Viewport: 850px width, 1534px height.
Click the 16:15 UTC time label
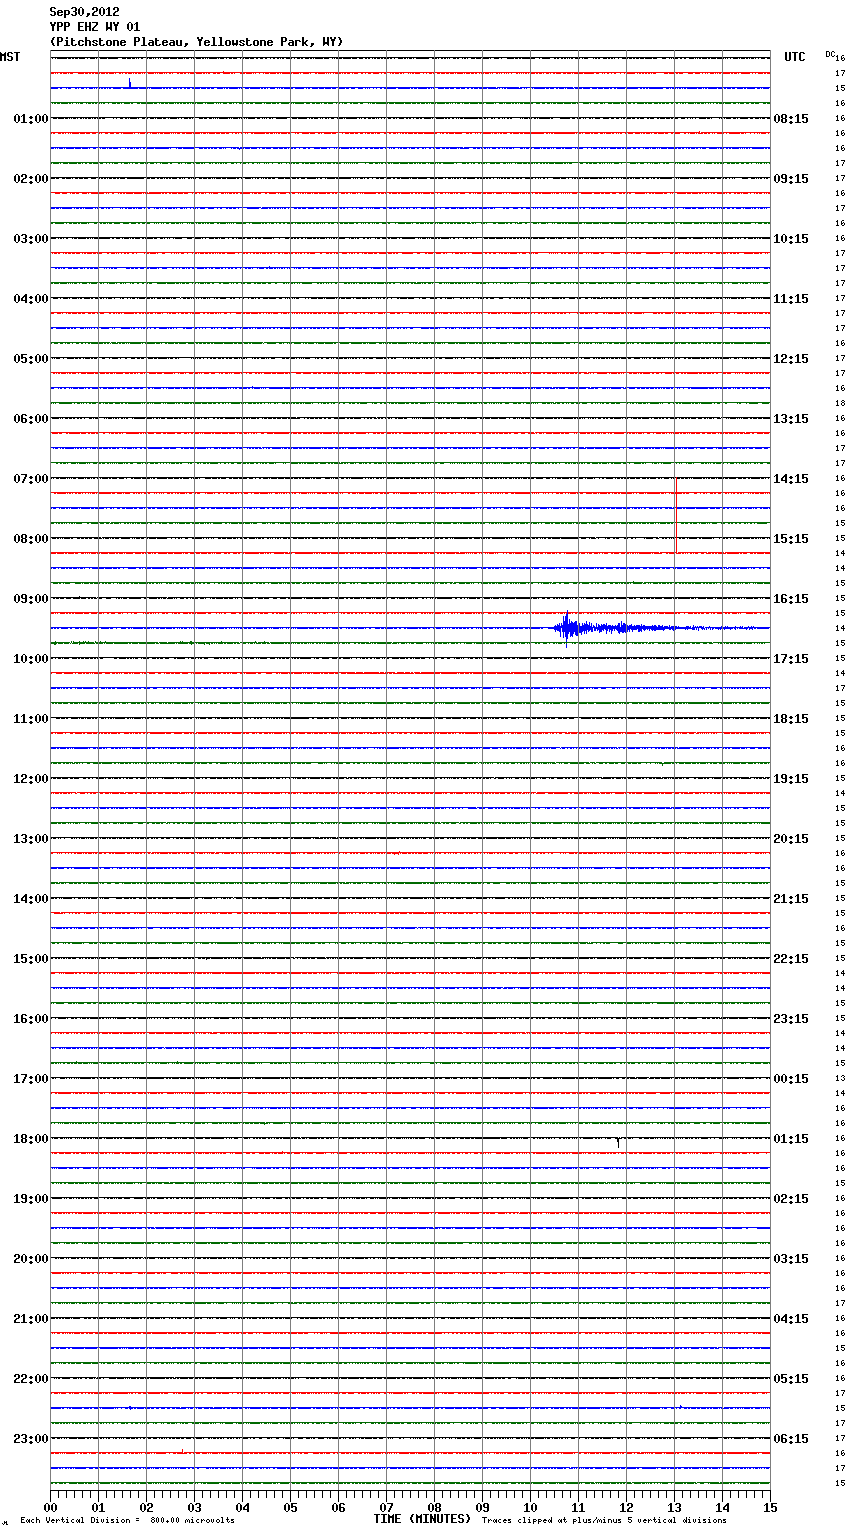click(x=791, y=599)
